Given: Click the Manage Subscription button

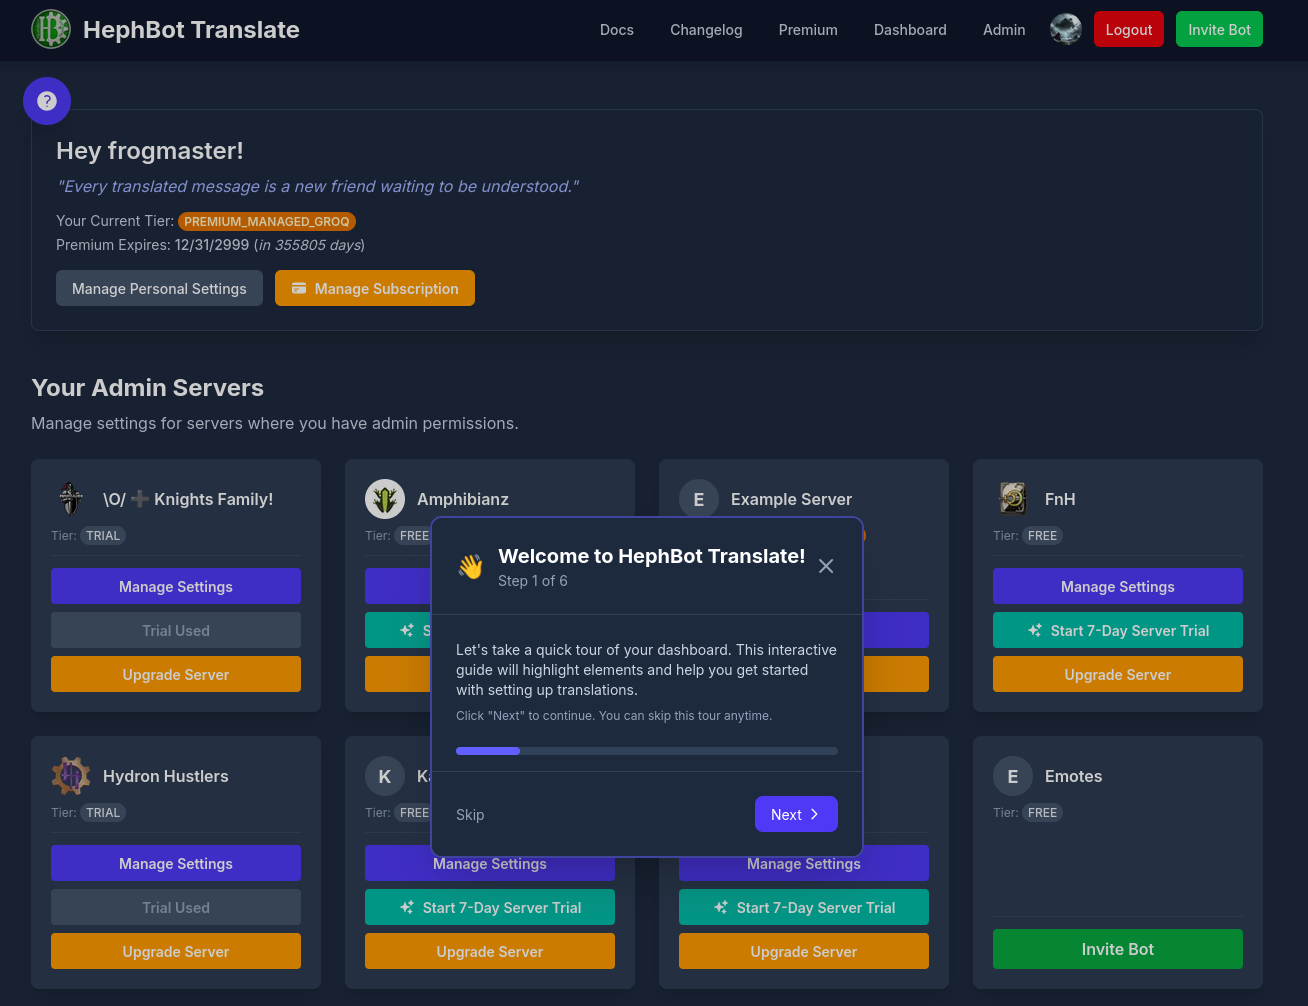Looking at the screenshot, I should [x=375, y=289].
